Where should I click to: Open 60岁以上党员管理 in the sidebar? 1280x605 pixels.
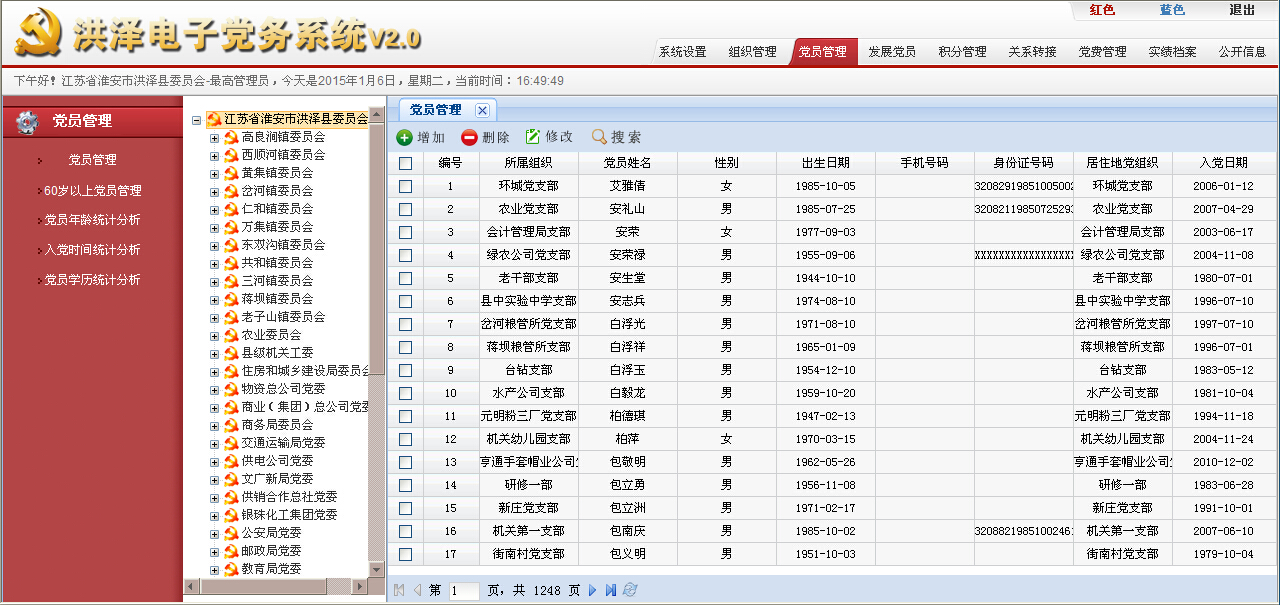tap(92, 190)
